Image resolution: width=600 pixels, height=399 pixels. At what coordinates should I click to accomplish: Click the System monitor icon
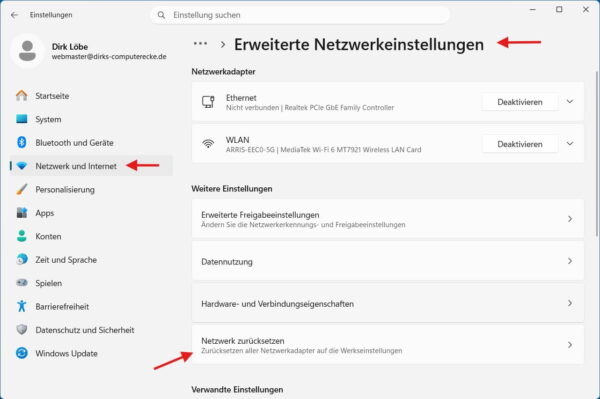click(22, 119)
